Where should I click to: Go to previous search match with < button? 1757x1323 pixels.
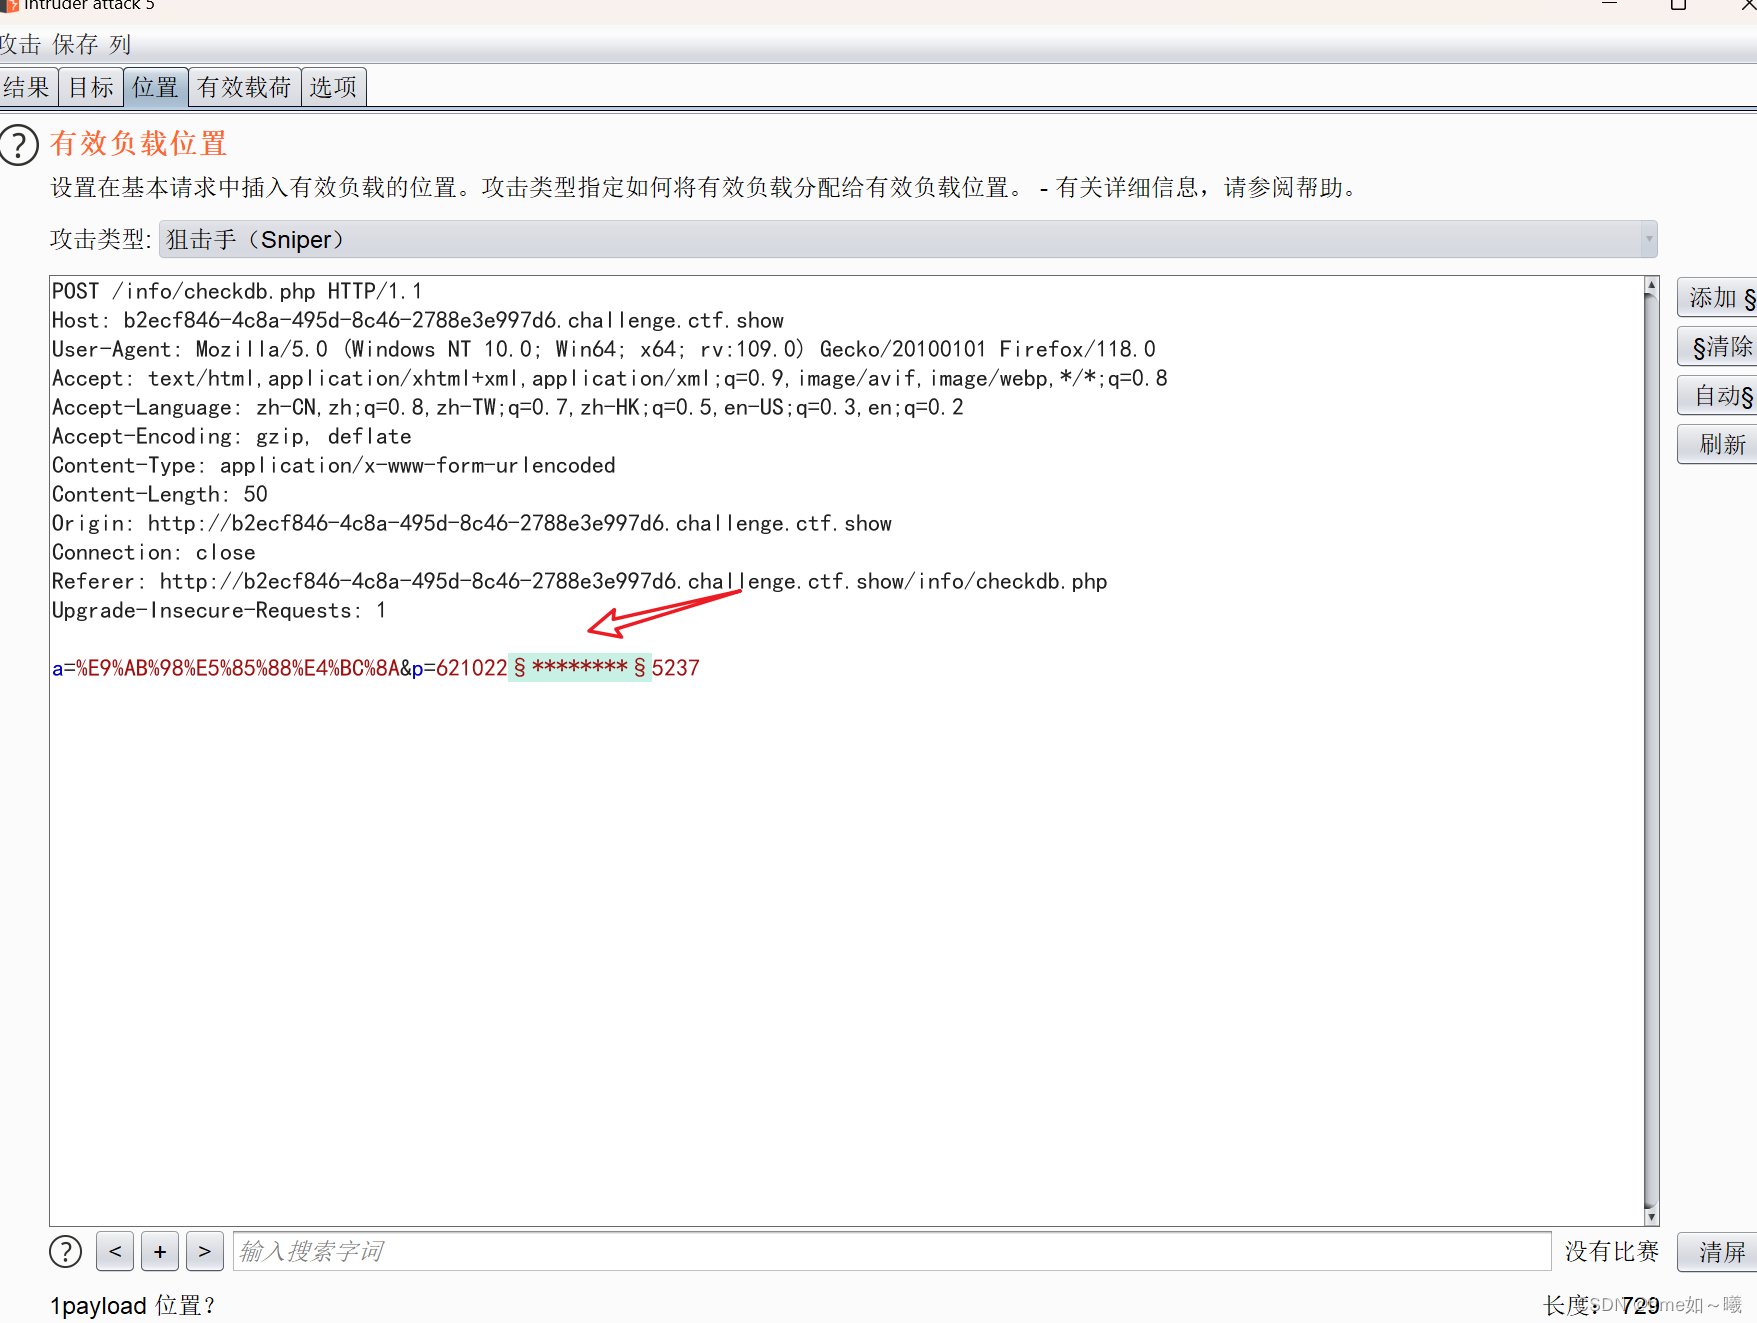click(x=115, y=1251)
